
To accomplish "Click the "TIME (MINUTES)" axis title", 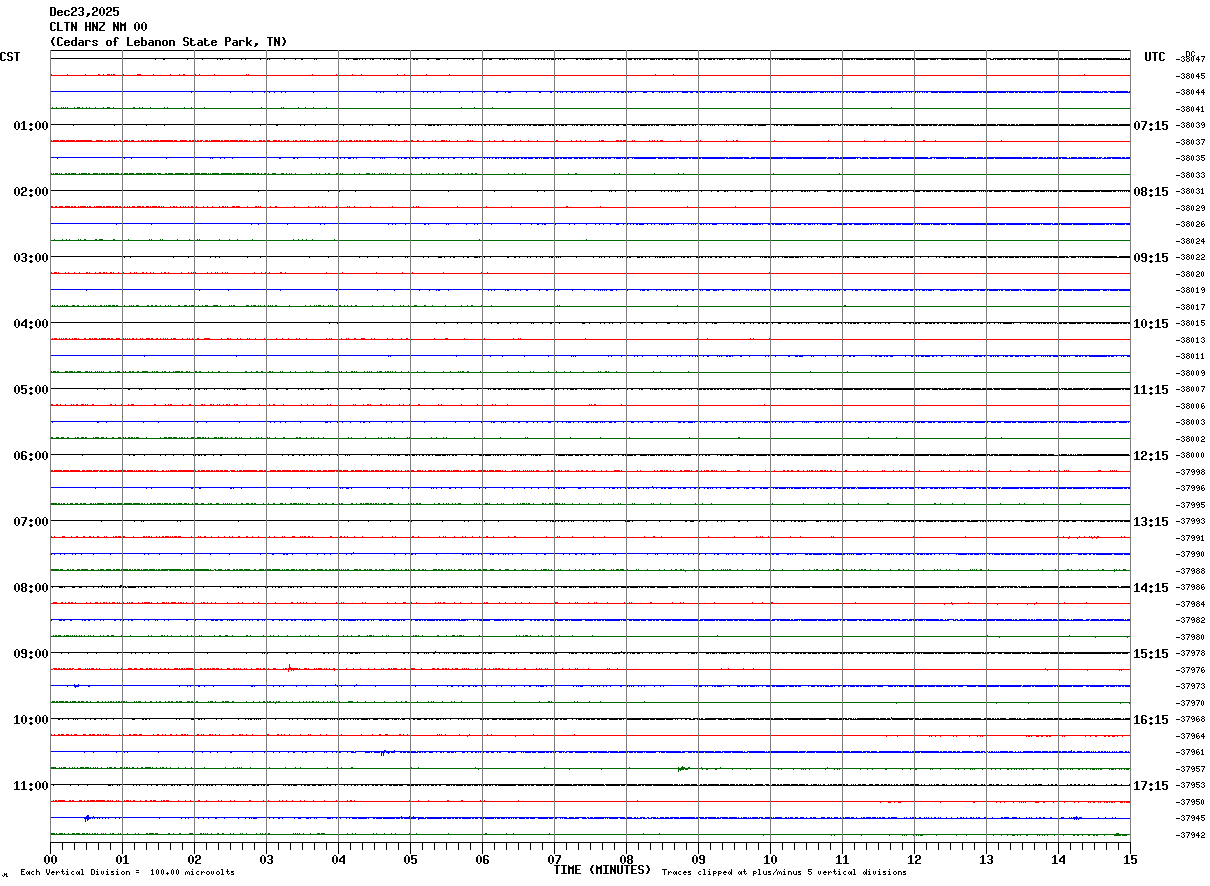I will click(602, 870).
